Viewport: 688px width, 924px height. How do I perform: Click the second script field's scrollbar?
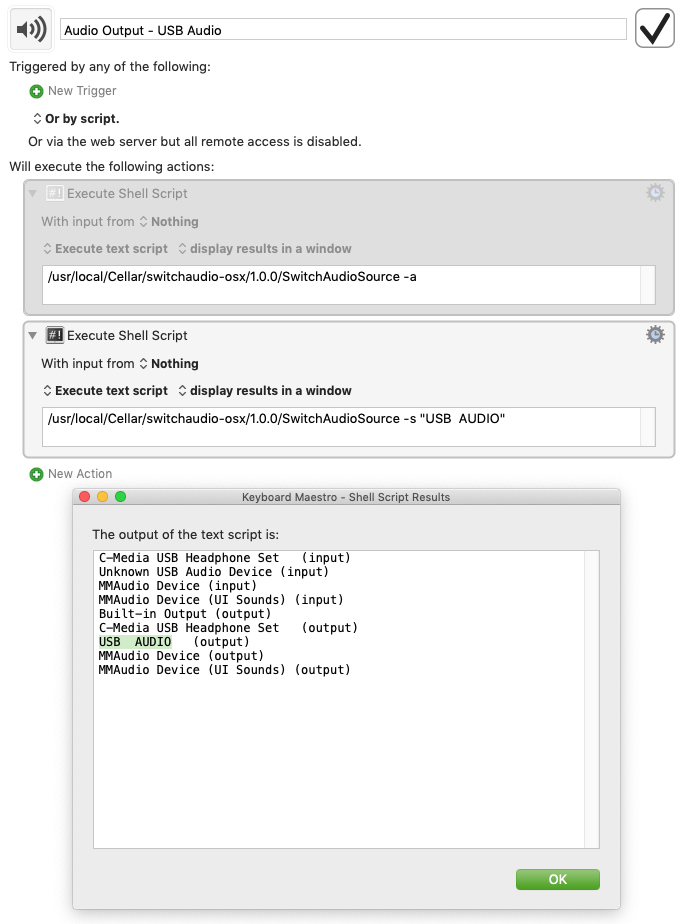pos(647,427)
